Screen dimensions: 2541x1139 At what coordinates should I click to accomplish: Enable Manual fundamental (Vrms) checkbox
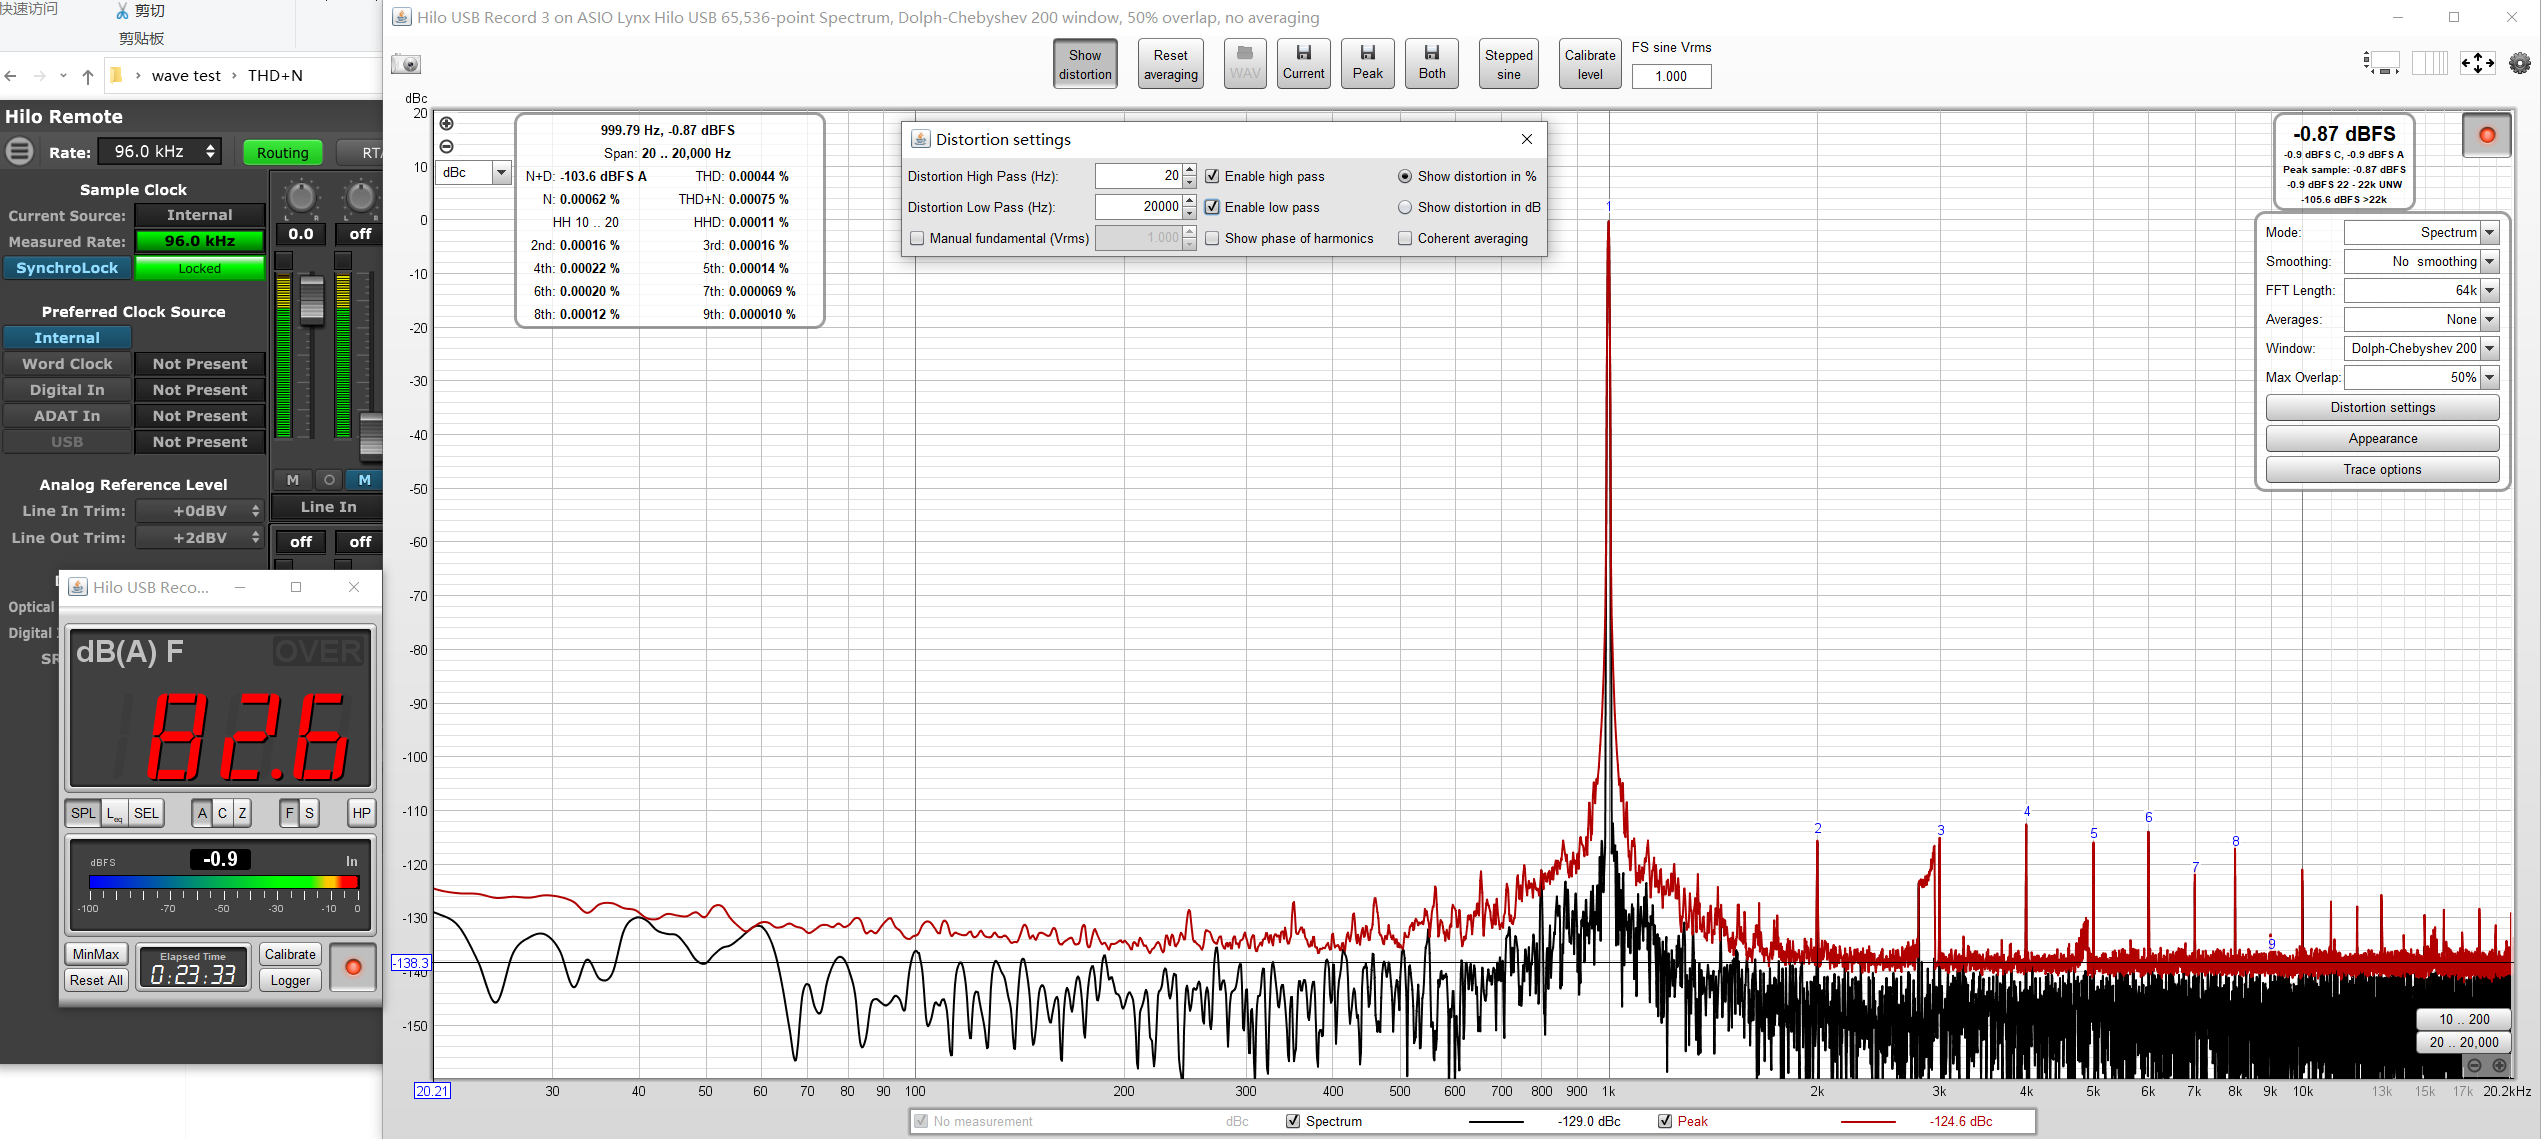917,238
